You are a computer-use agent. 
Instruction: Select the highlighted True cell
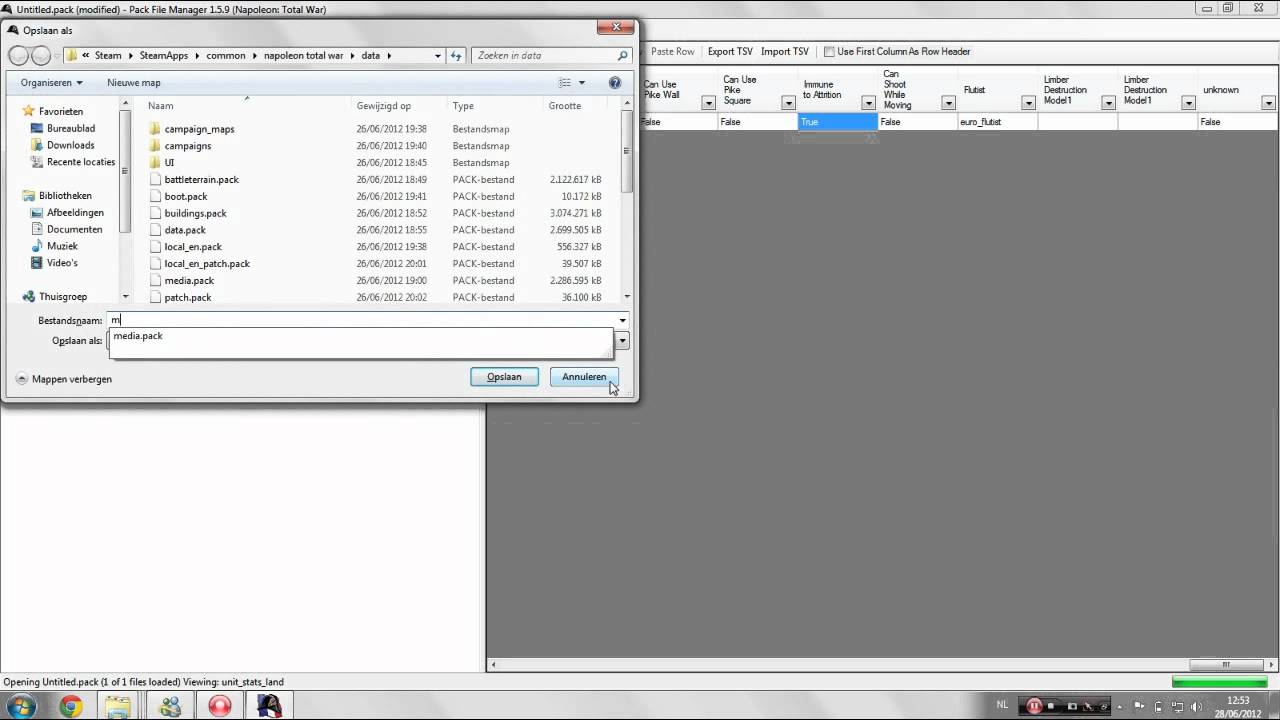838,122
